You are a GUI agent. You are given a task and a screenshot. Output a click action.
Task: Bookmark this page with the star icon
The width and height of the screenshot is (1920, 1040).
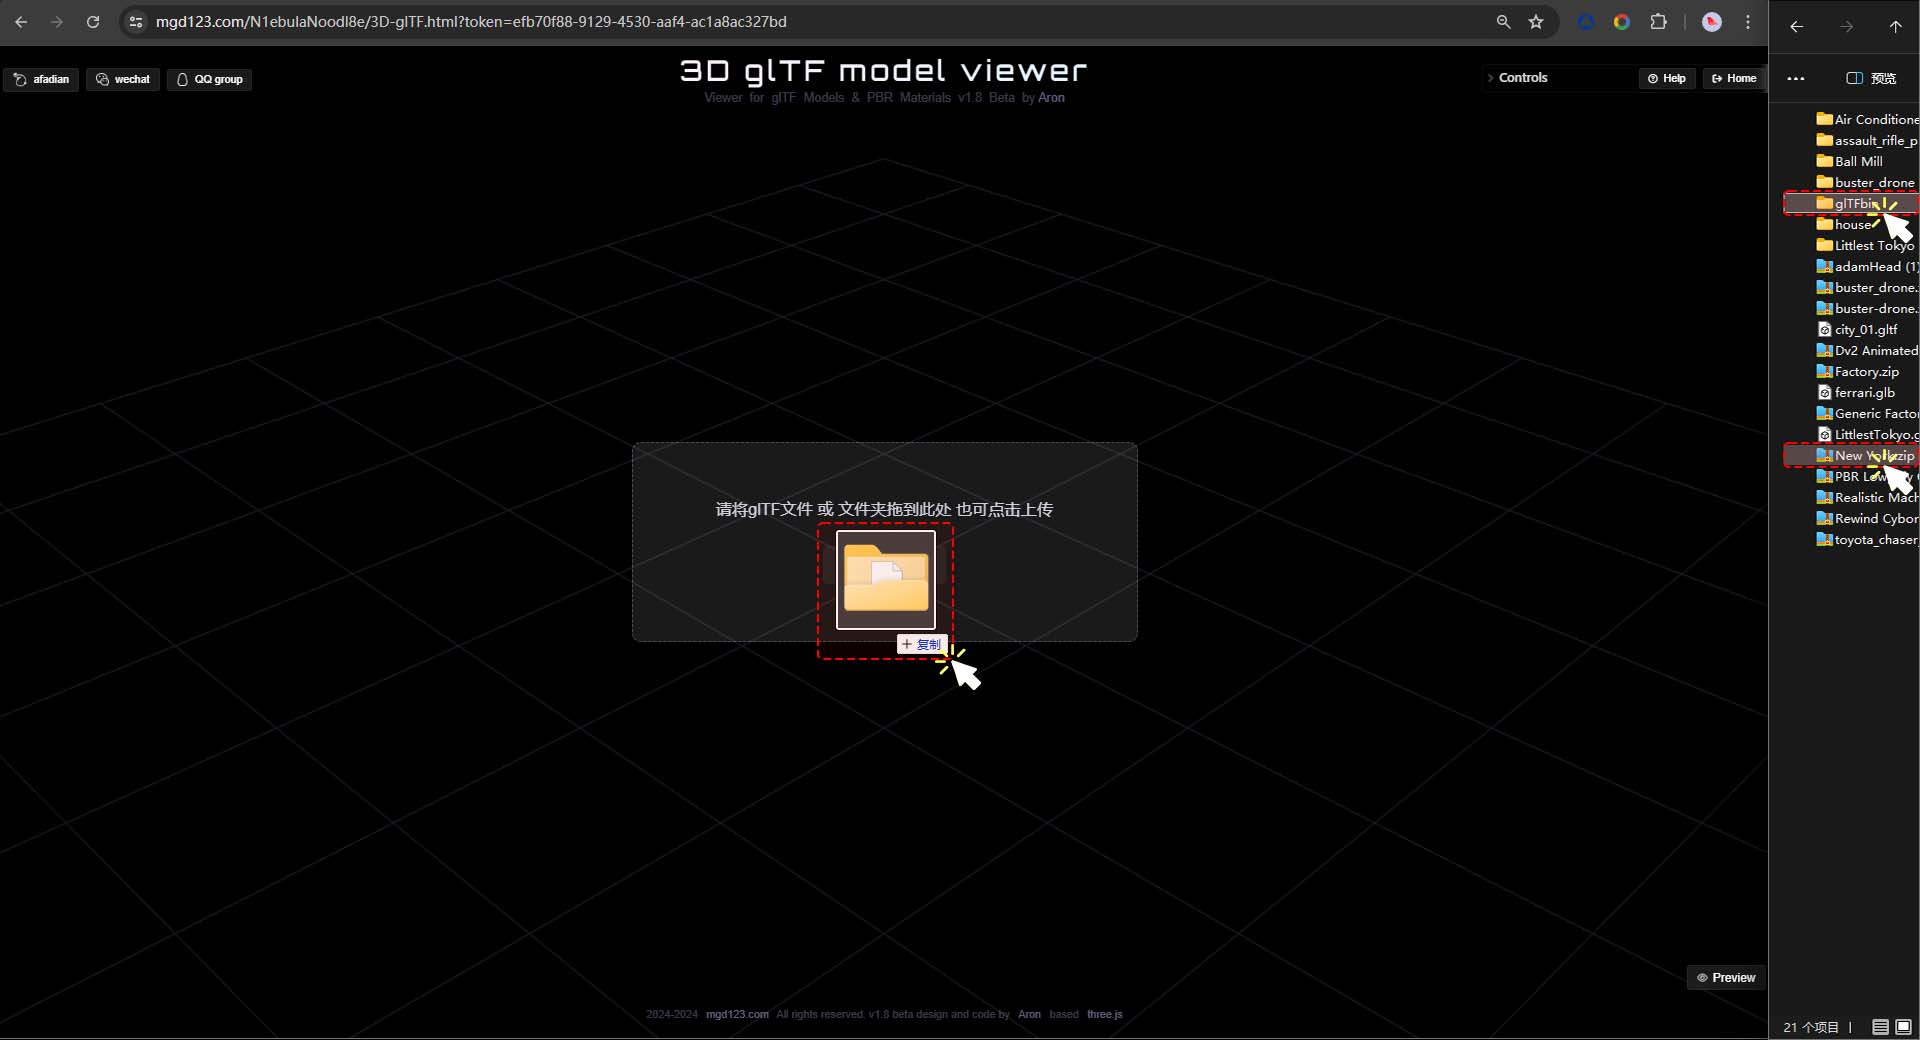pyautogui.click(x=1536, y=22)
